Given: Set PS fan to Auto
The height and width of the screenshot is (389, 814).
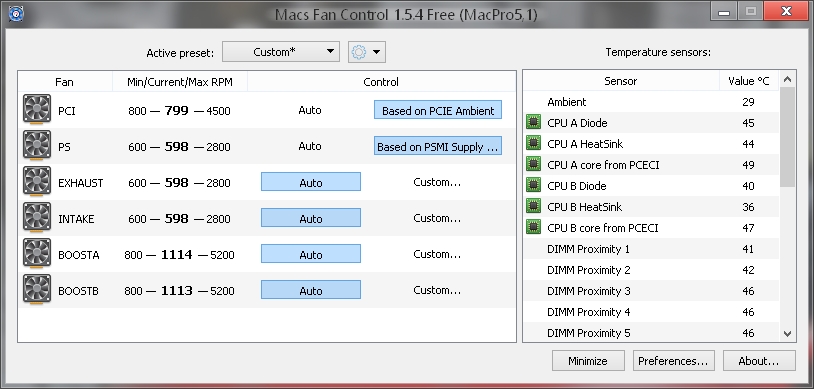Looking at the screenshot, I should coord(310,146).
